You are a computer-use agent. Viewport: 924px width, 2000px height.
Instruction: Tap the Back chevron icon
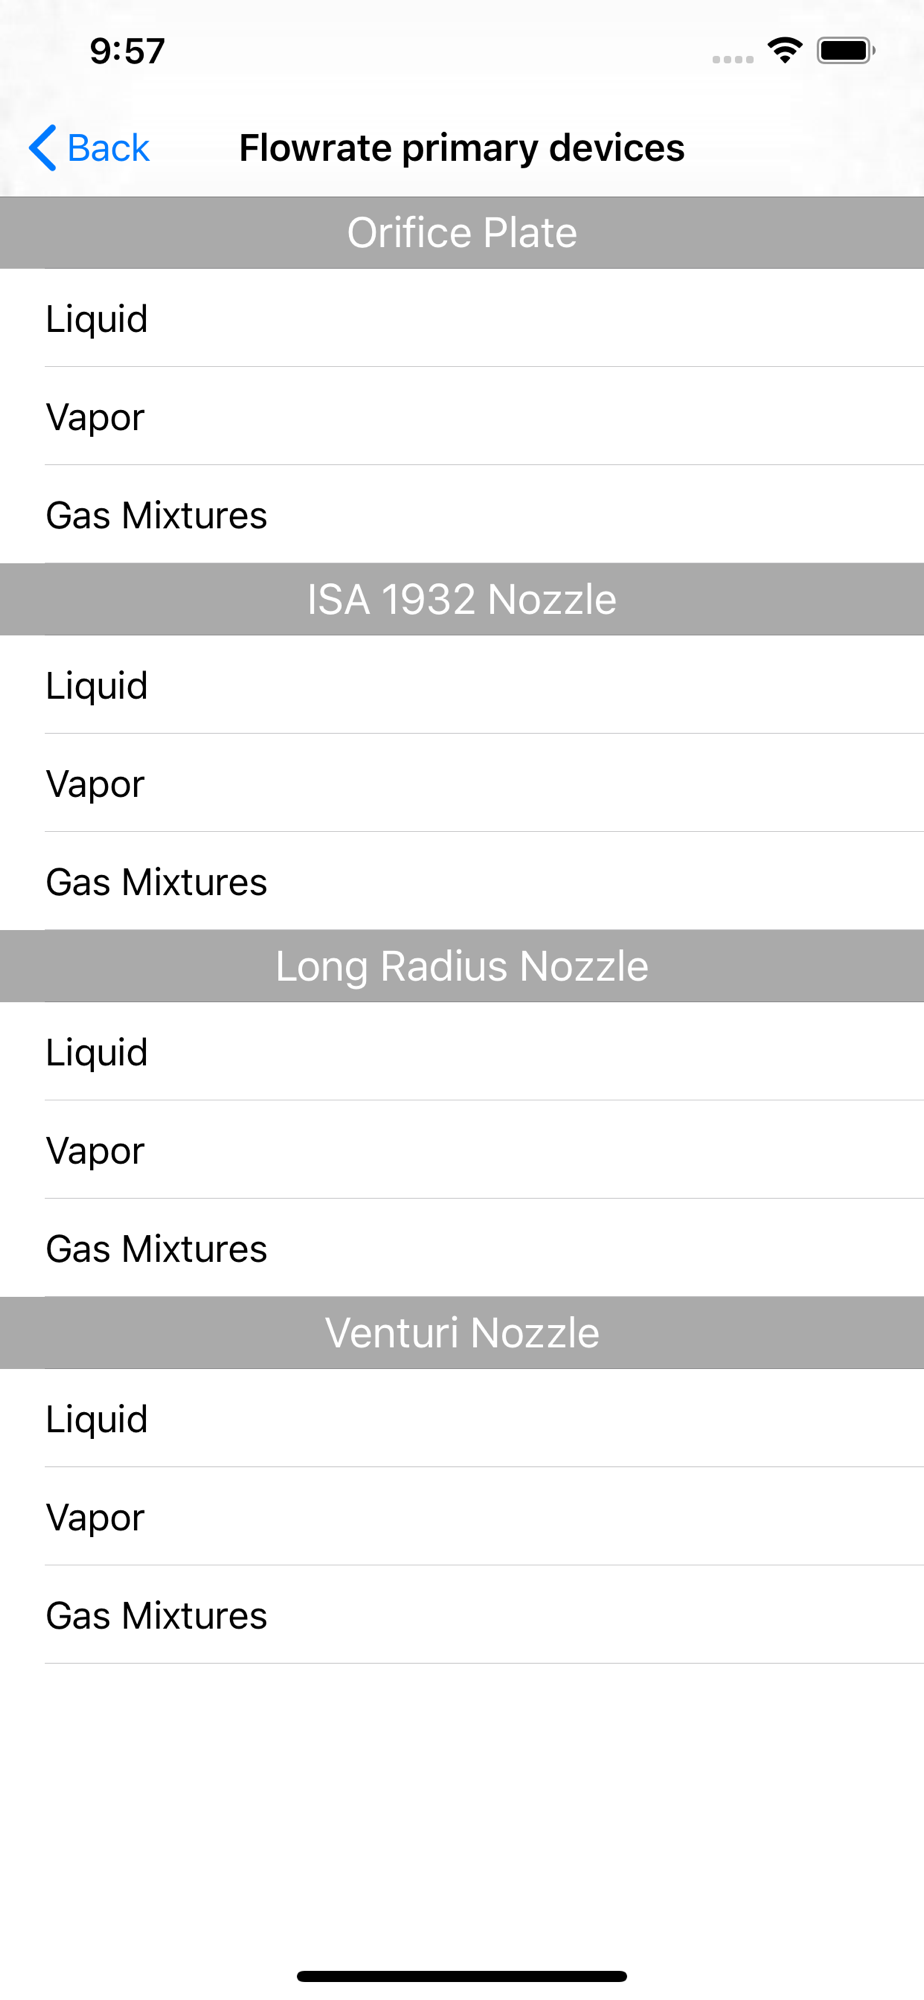tap(43, 148)
